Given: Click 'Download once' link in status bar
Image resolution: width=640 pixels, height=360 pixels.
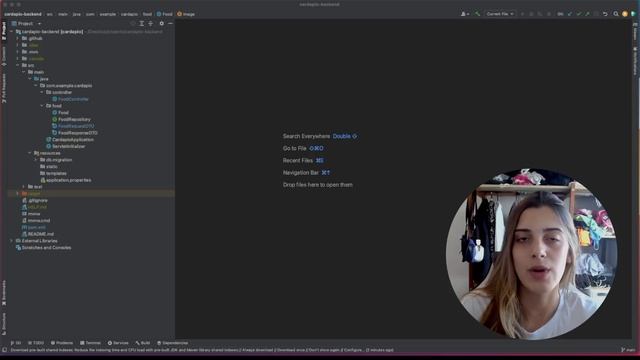Looking at the screenshot, I should point(291,350).
